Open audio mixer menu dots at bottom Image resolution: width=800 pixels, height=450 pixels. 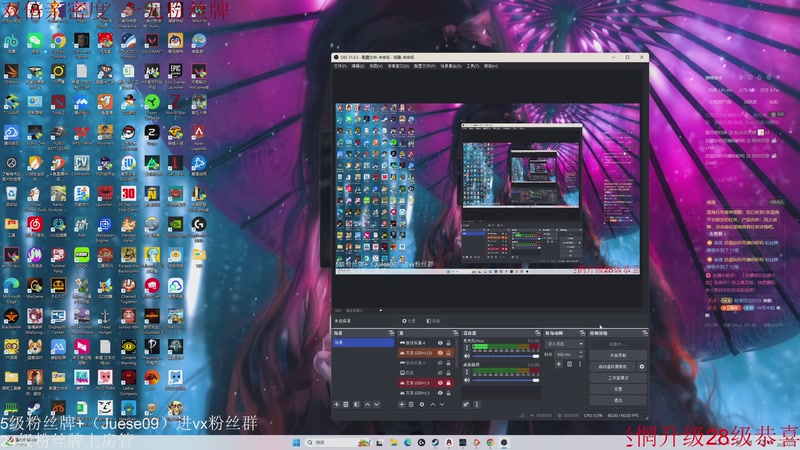[x=477, y=405]
